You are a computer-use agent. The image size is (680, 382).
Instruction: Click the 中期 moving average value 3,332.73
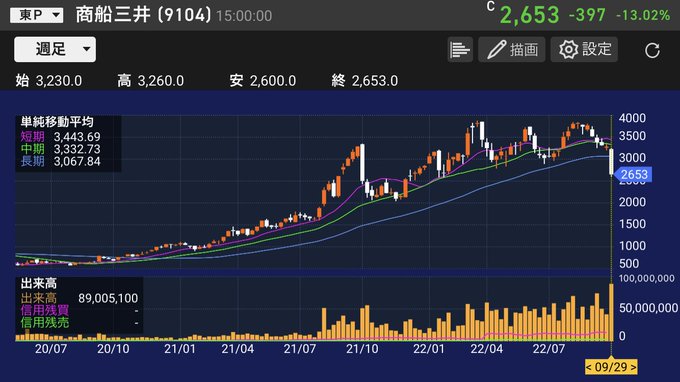(x=77, y=149)
